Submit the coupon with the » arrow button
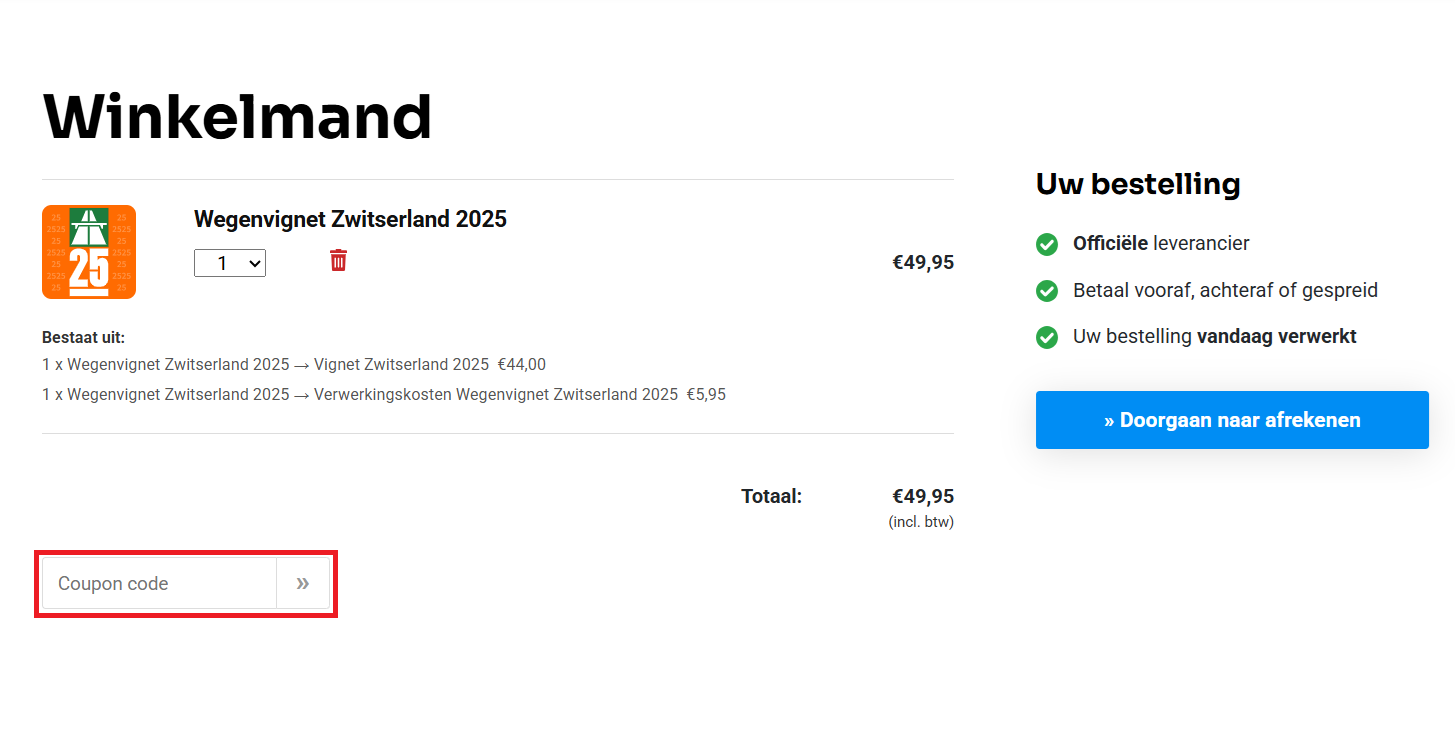This screenshot has width=1455, height=750. tap(303, 583)
